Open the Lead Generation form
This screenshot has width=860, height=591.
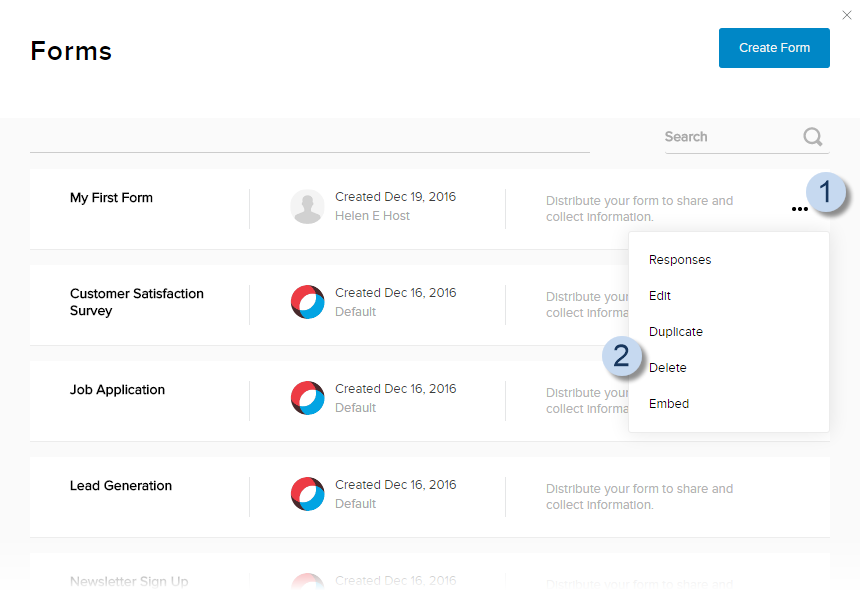point(121,486)
